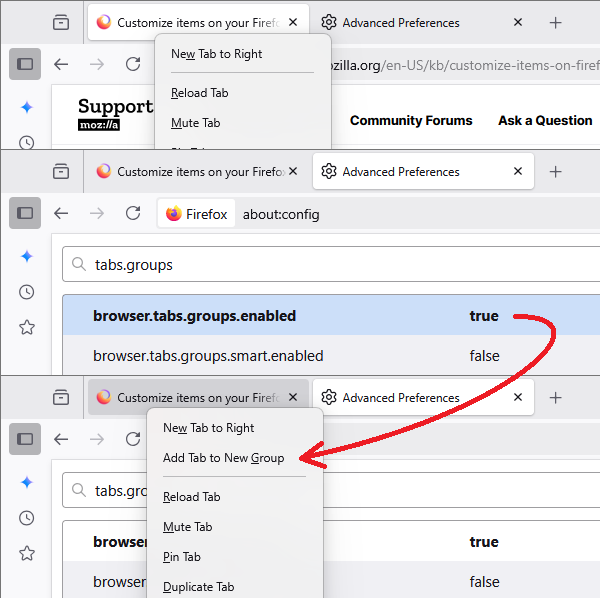600x598 pixels.
Task: Open history clock icon in bottom sidebar
Action: (27, 518)
